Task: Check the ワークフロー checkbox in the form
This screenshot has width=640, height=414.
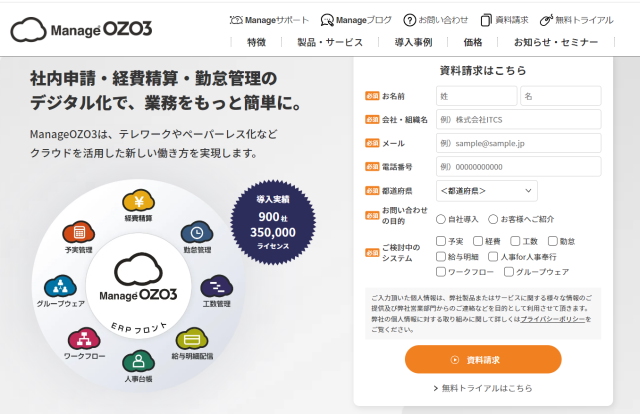Action: pyautogui.click(x=441, y=272)
